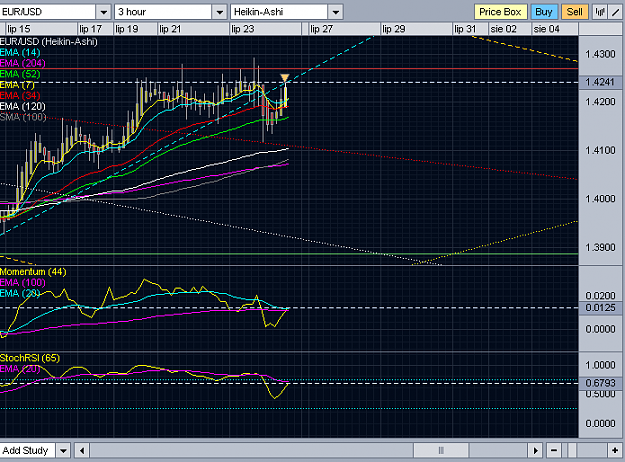The width and height of the screenshot is (625, 462).
Task: Click the SMA (100) study label
Action: click(23, 117)
